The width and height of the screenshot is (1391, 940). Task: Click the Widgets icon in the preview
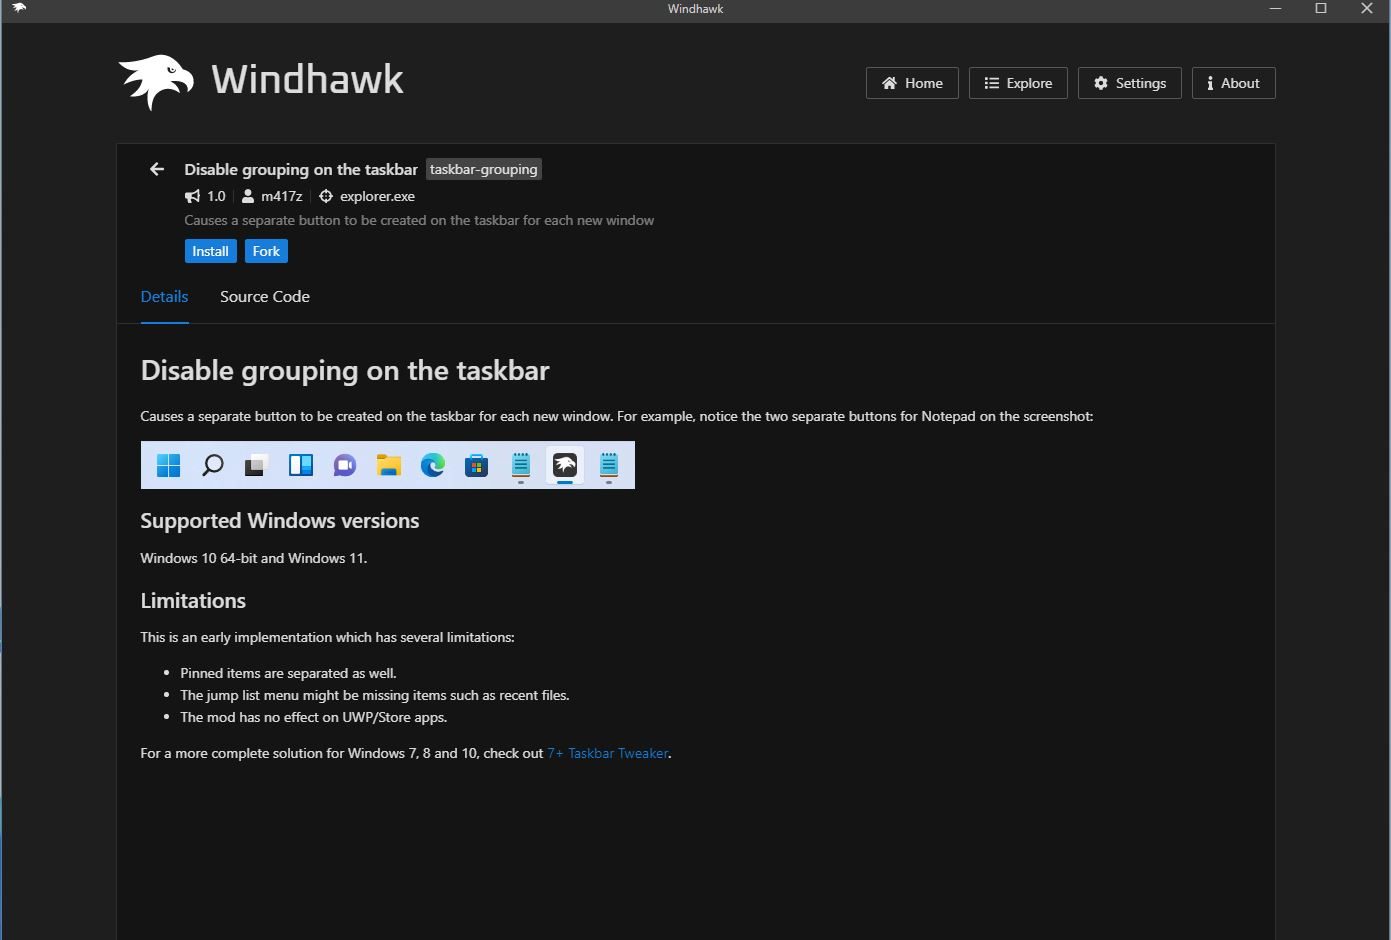tap(301, 465)
